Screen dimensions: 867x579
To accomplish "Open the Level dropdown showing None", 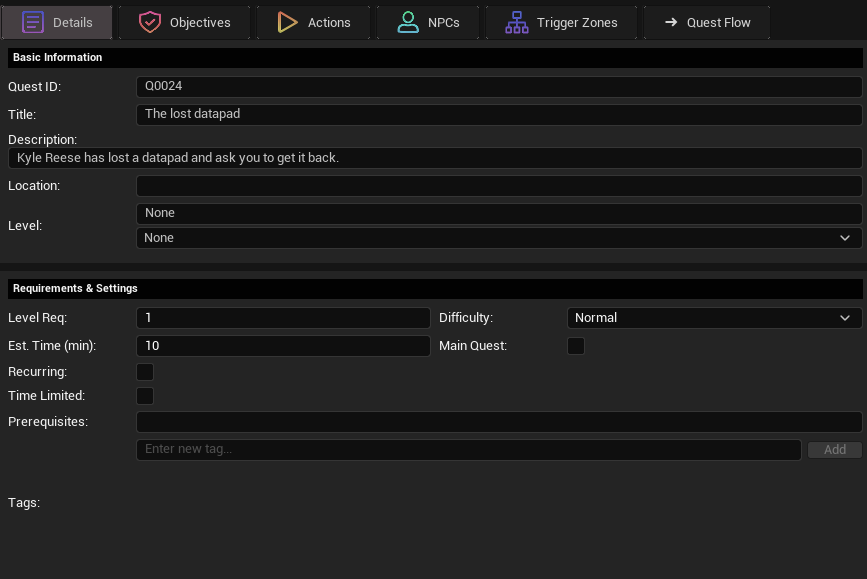I will (x=499, y=238).
